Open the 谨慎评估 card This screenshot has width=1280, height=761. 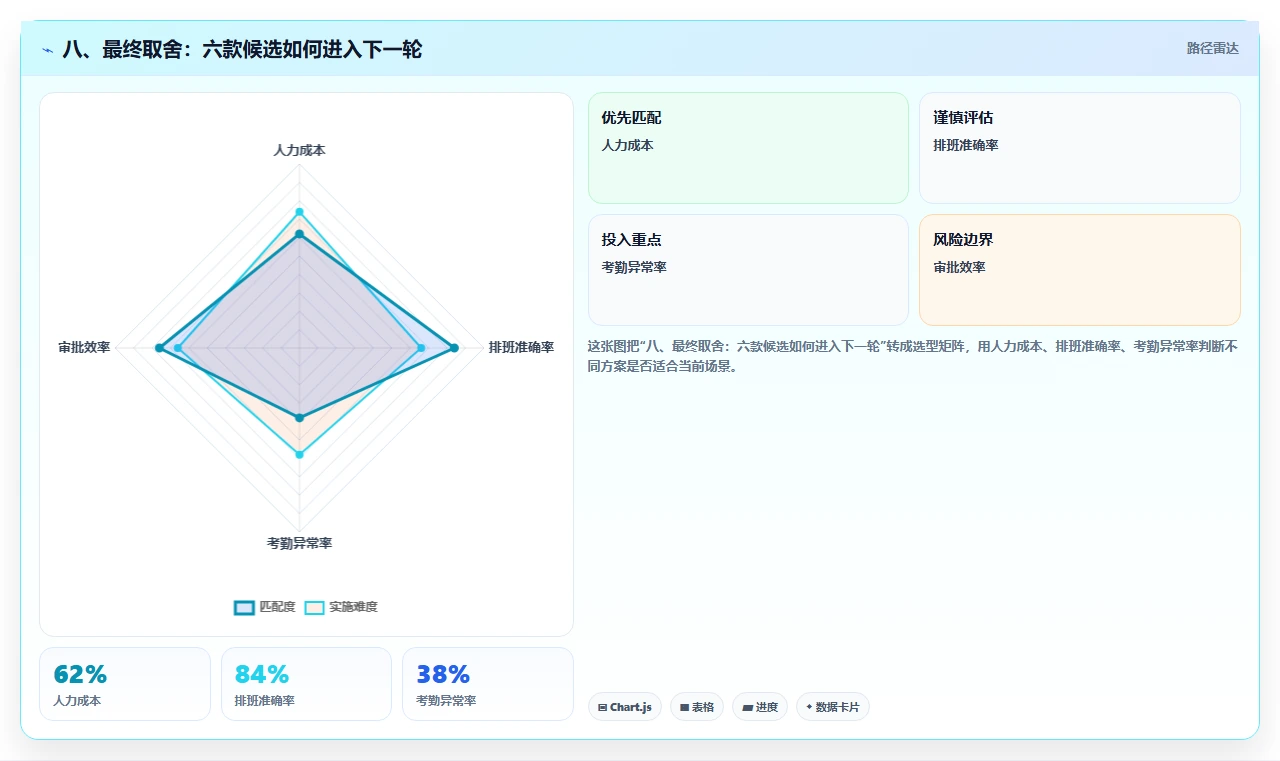pos(1080,148)
